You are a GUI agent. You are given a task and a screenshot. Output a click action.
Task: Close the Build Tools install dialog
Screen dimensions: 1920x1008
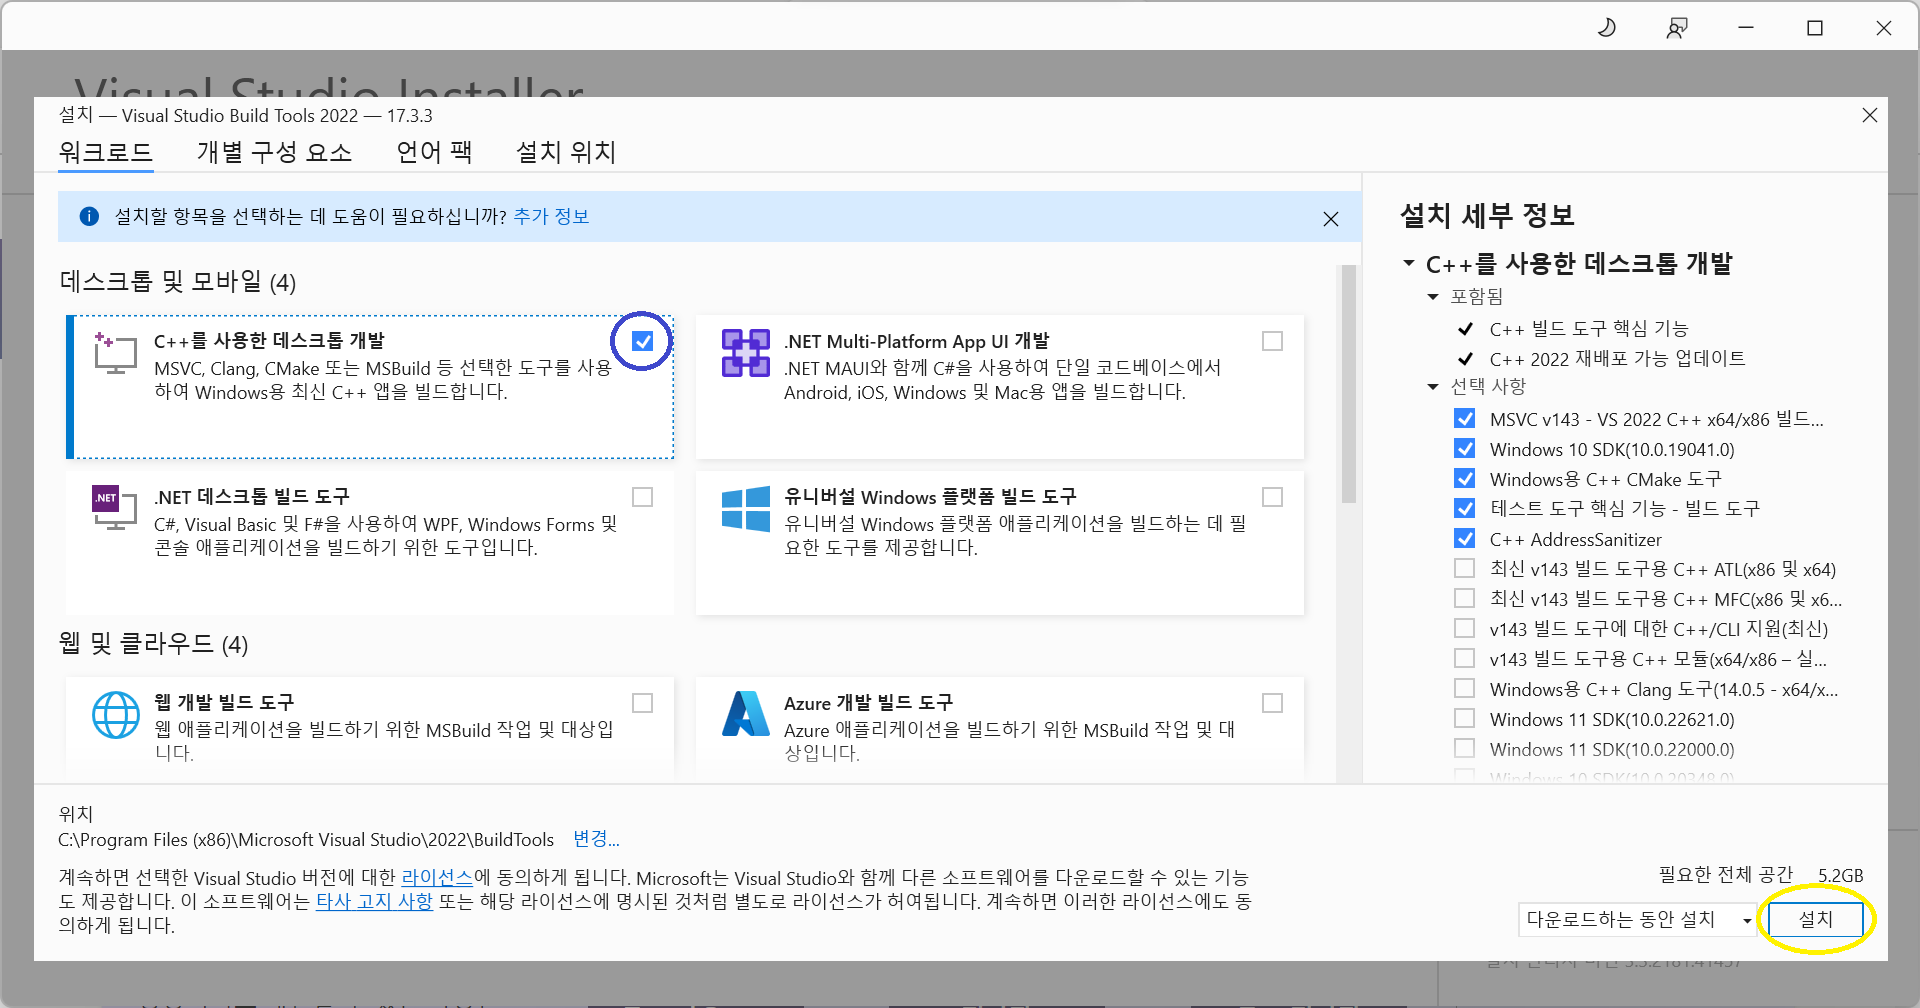pyautogui.click(x=1870, y=115)
